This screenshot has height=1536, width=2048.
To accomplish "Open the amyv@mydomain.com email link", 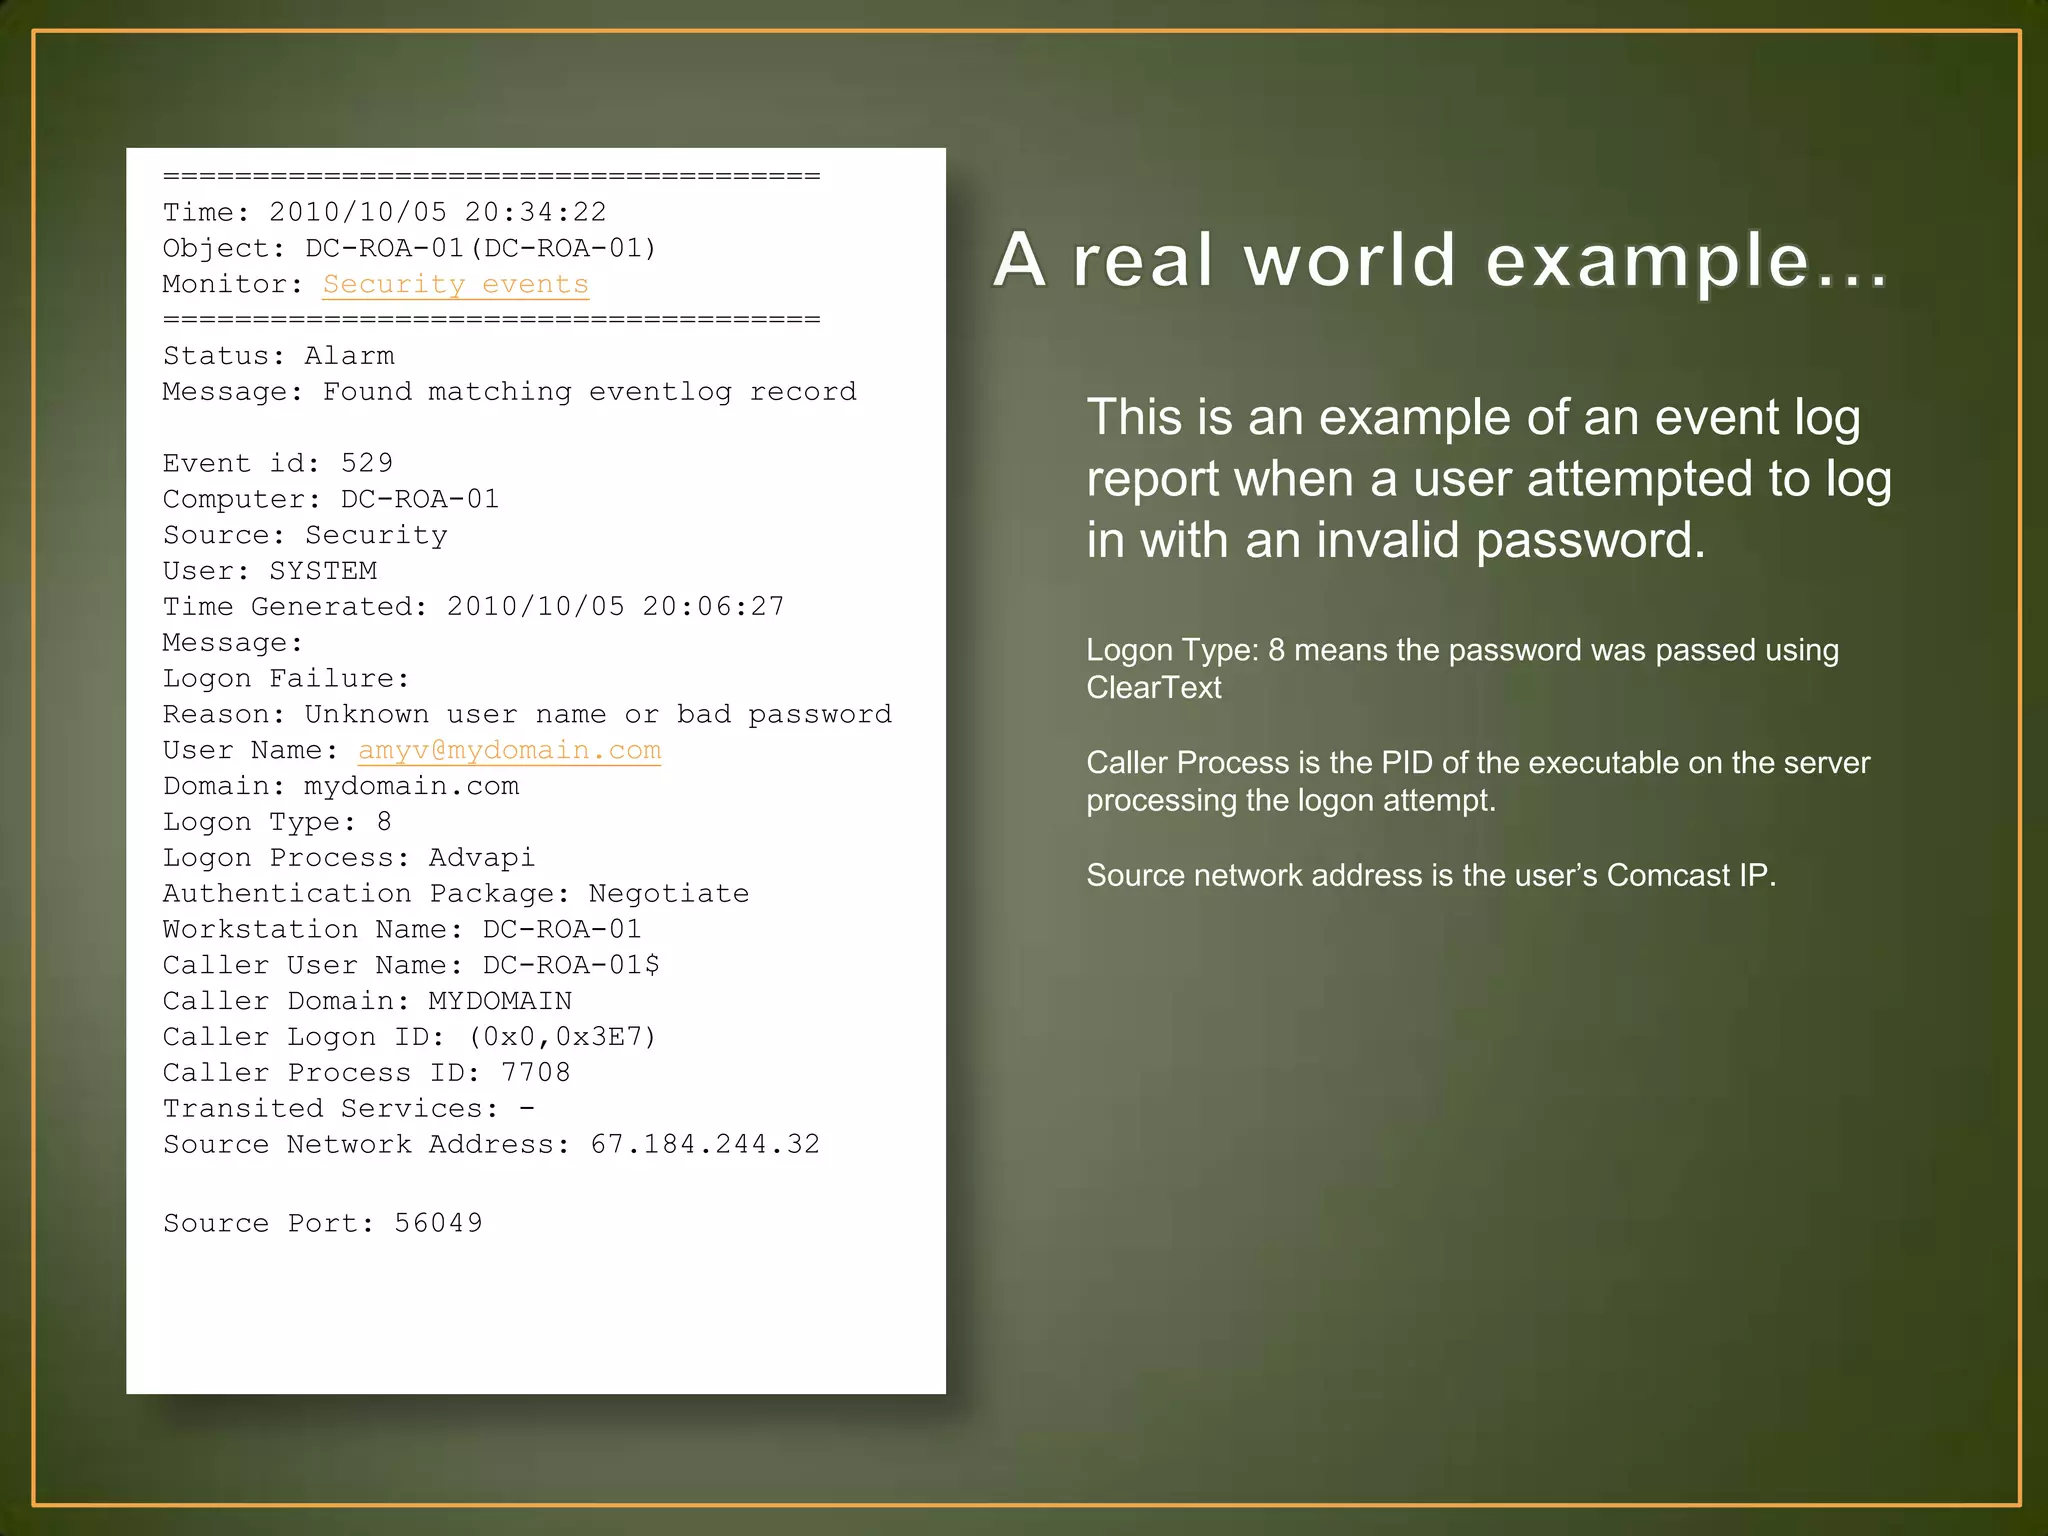I will 509,750.
